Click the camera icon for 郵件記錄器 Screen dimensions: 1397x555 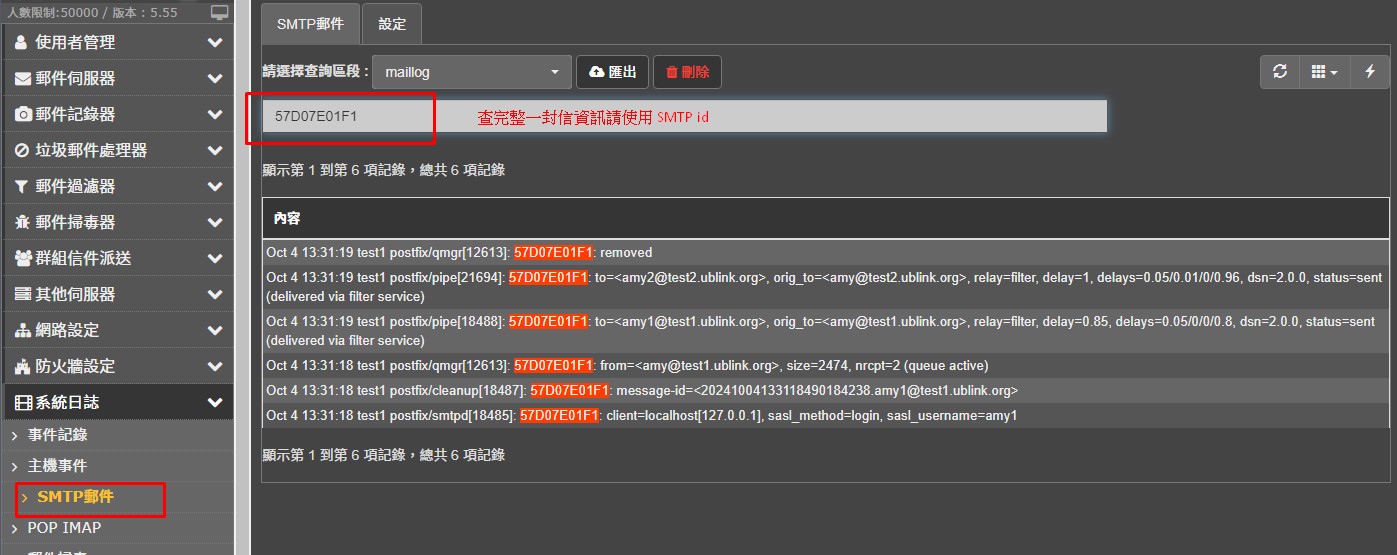tap(23, 114)
